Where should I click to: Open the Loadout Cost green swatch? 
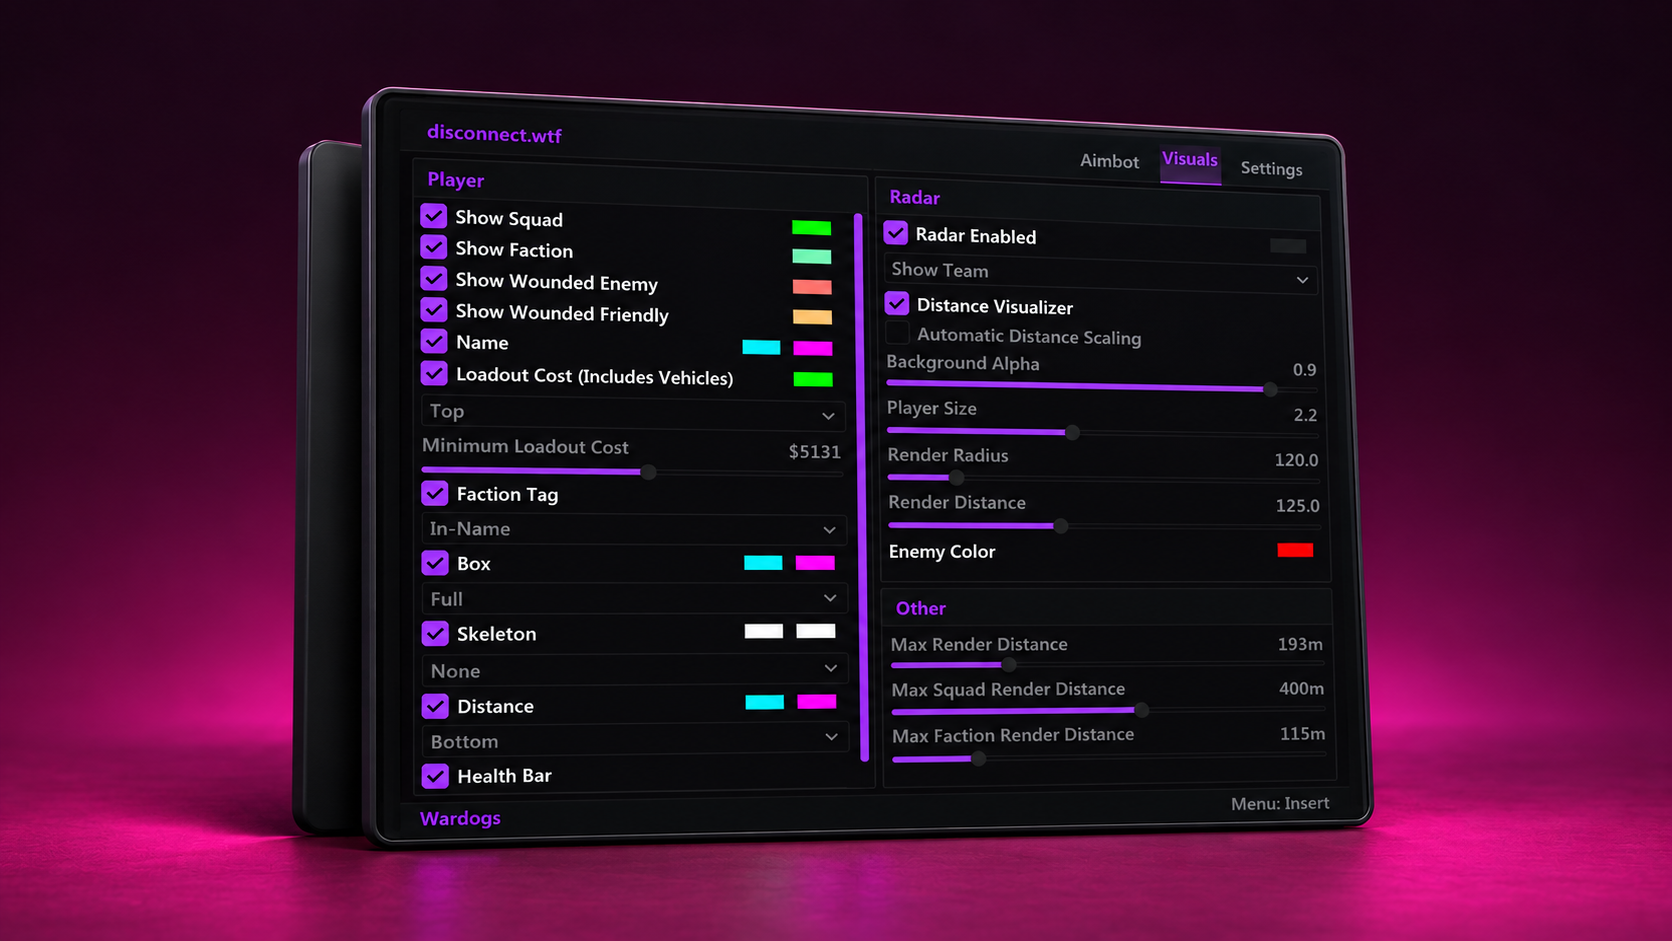pyautogui.click(x=813, y=379)
